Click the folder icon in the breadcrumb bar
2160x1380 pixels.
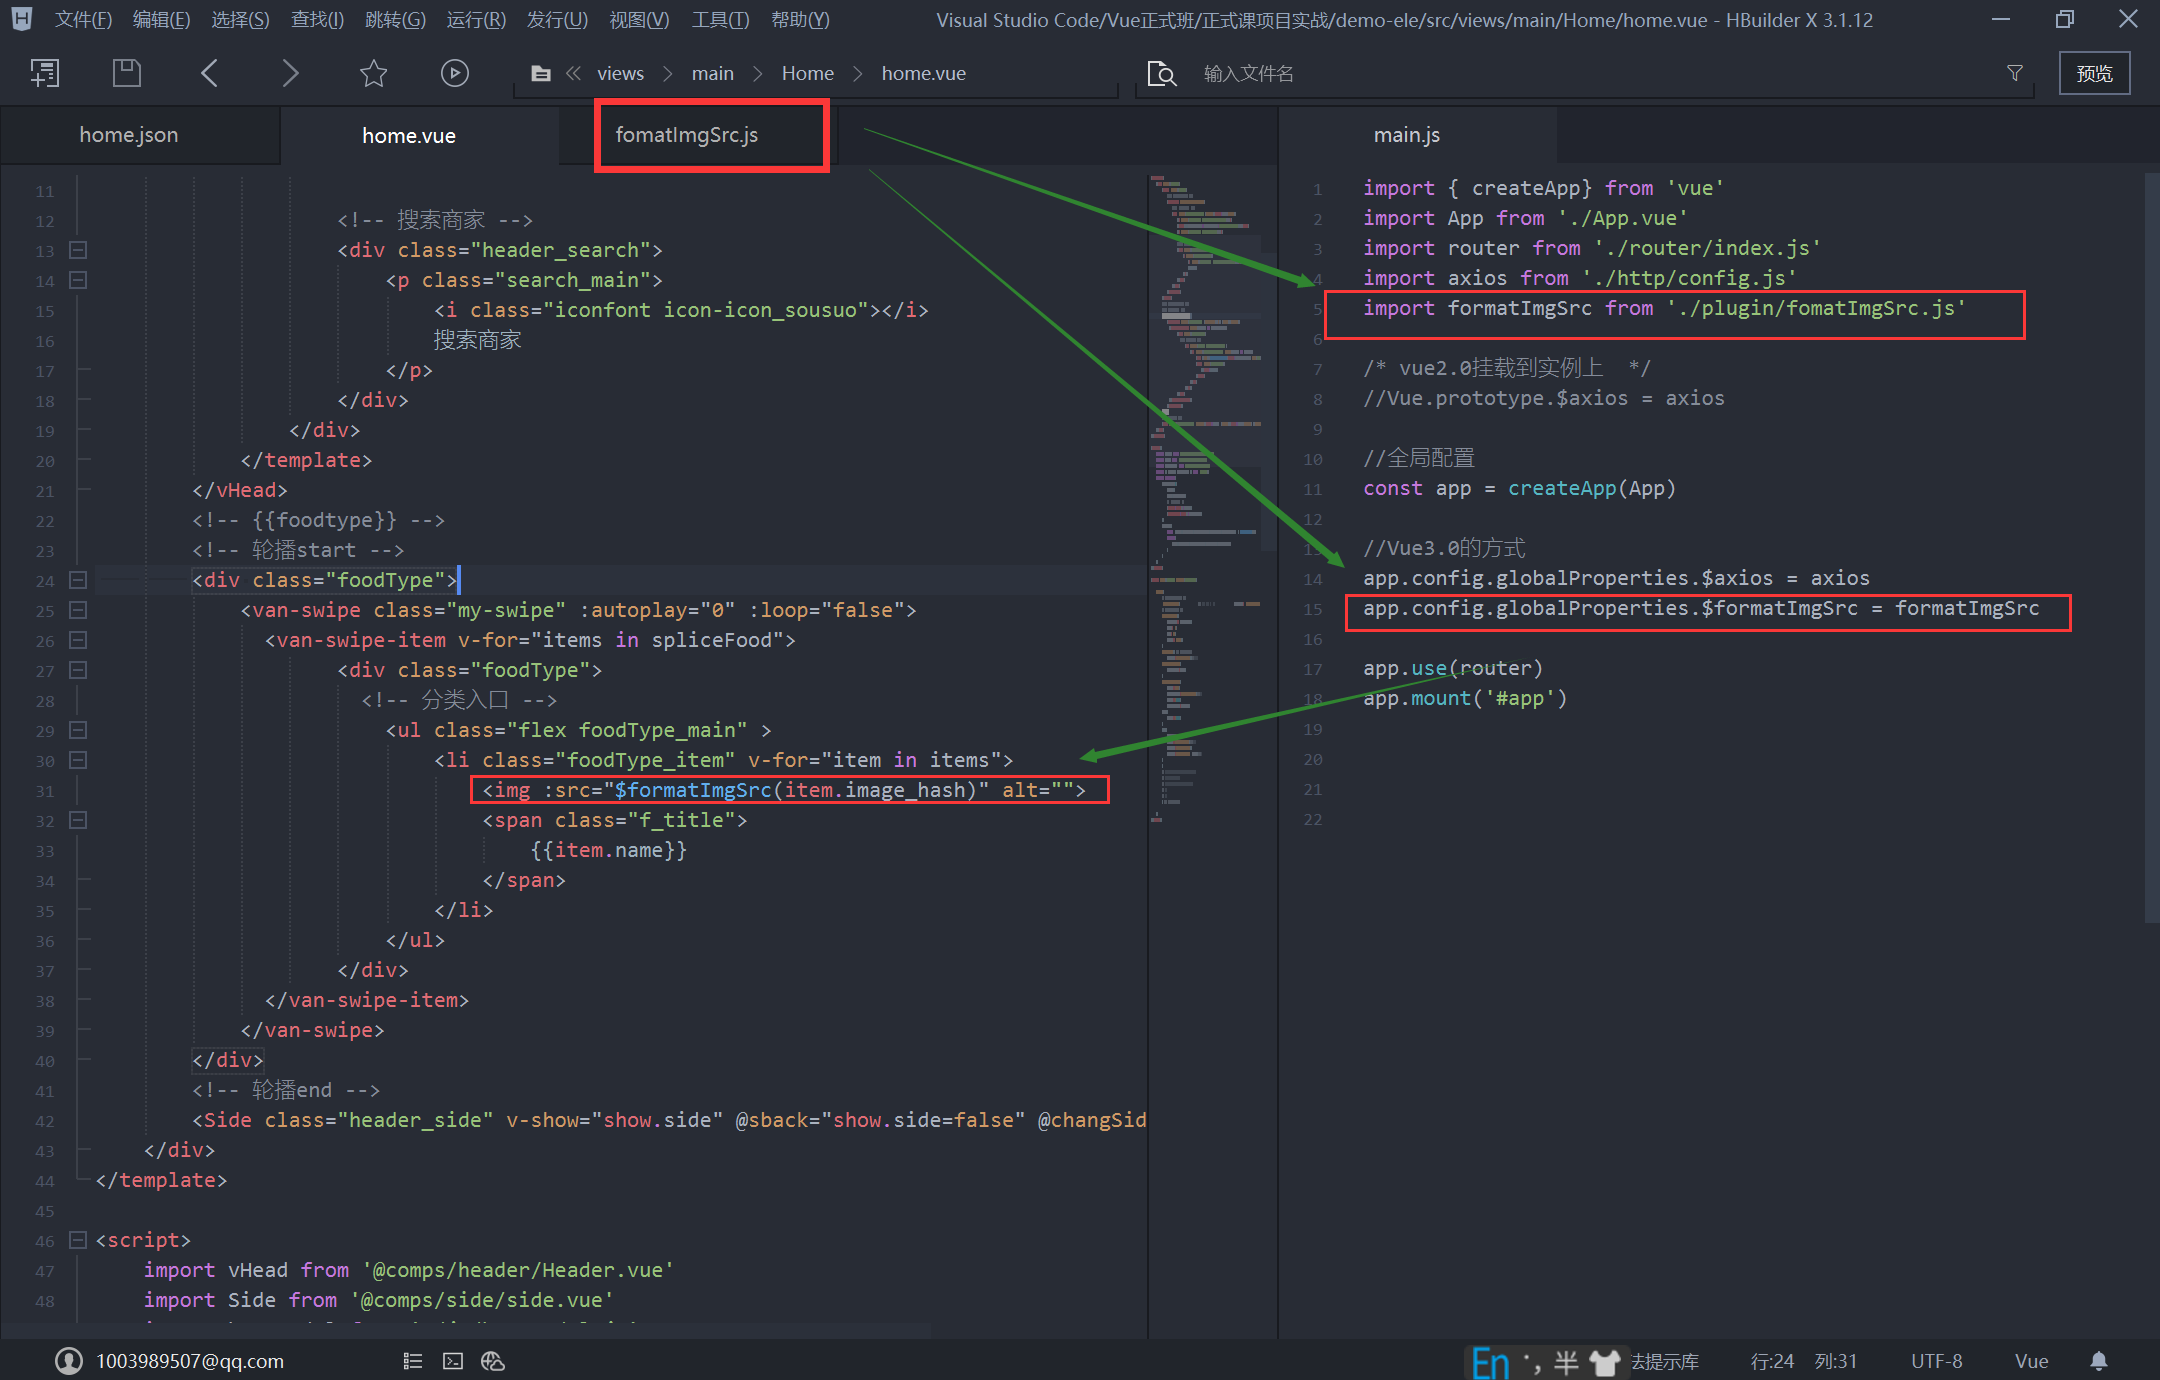coord(541,72)
